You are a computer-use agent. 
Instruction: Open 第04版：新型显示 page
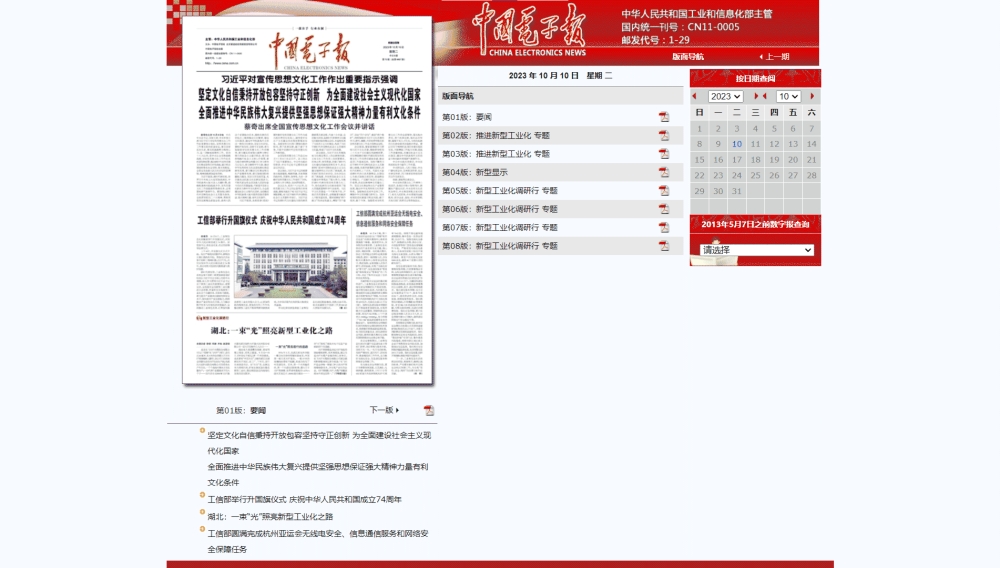tap(474, 172)
